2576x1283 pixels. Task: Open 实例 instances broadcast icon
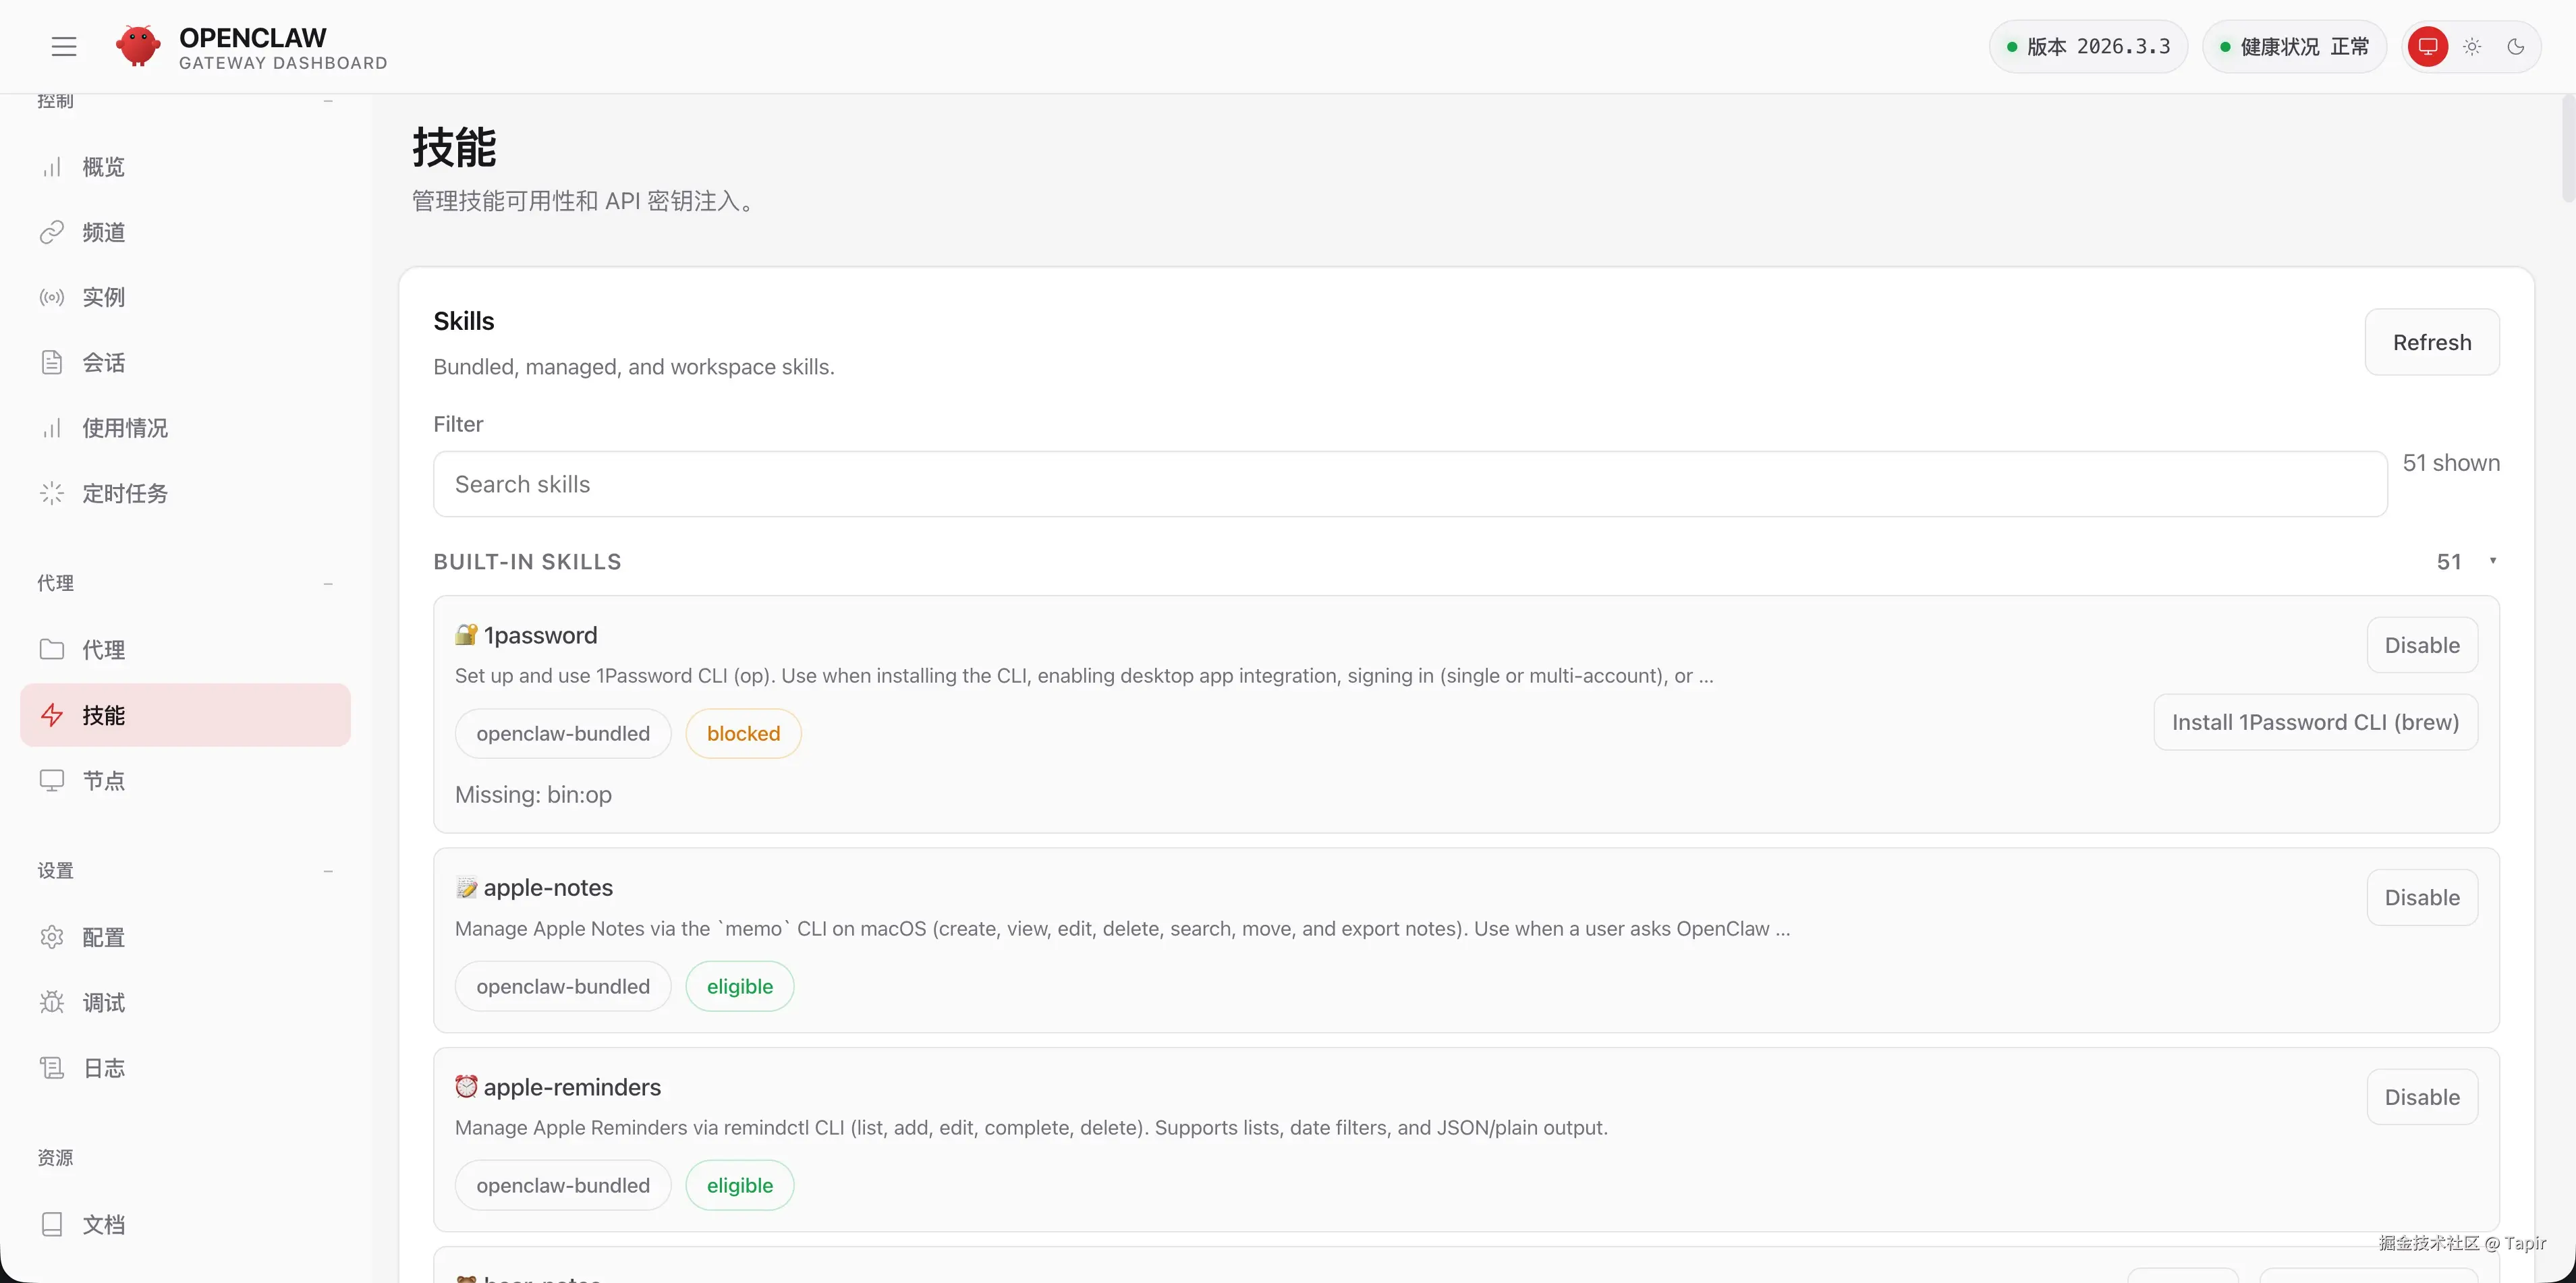(x=52, y=297)
